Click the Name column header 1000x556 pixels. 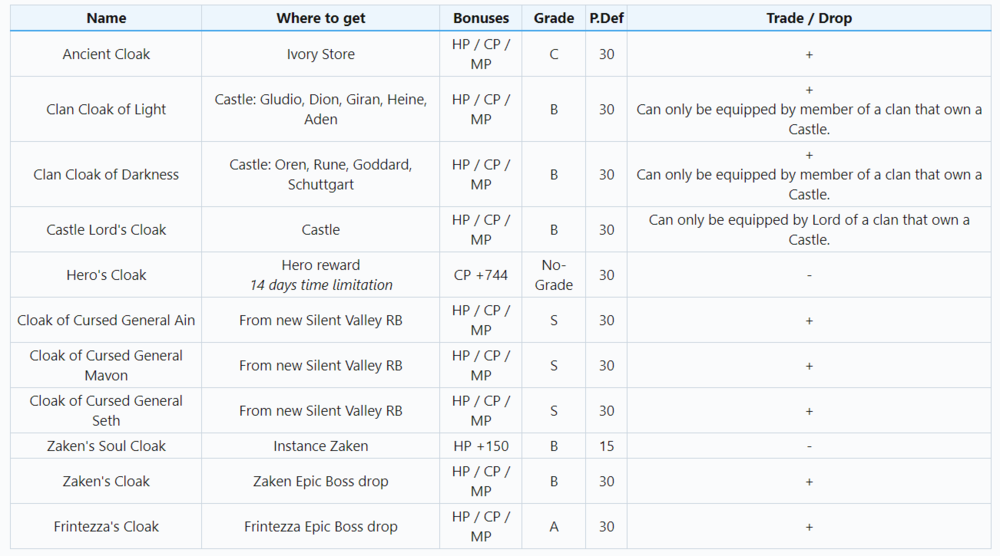point(106,18)
